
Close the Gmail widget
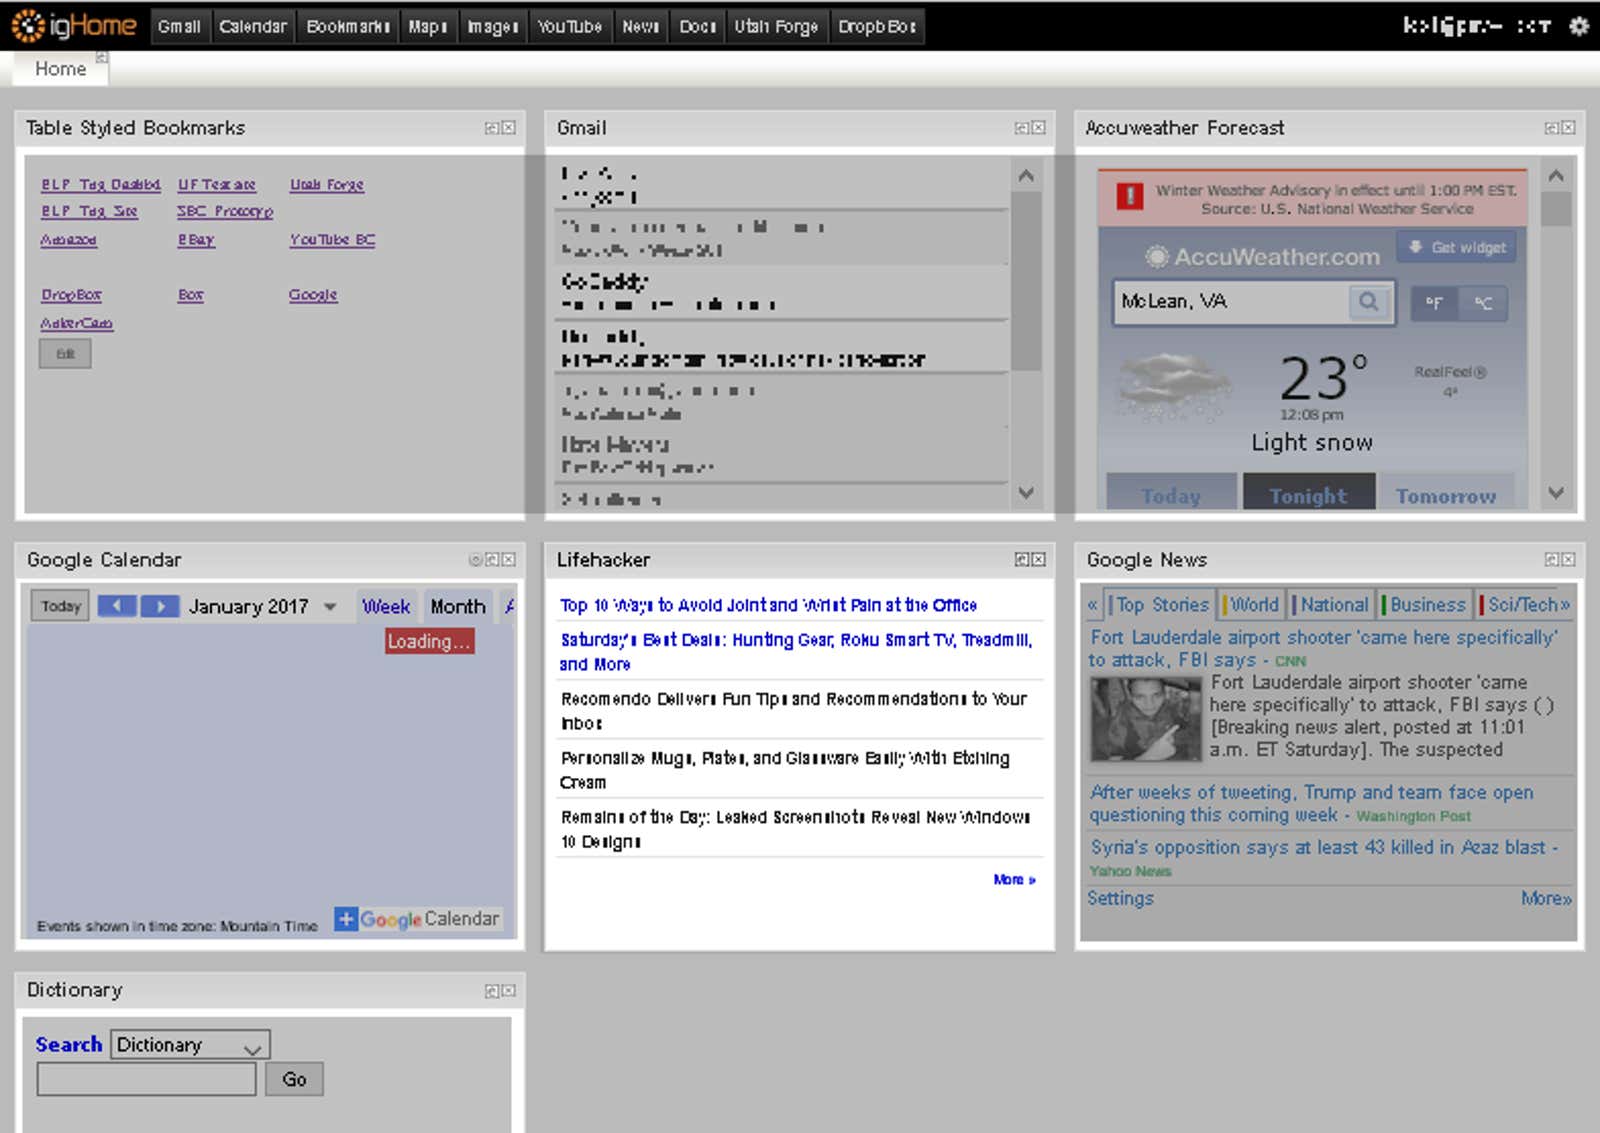(x=1039, y=128)
